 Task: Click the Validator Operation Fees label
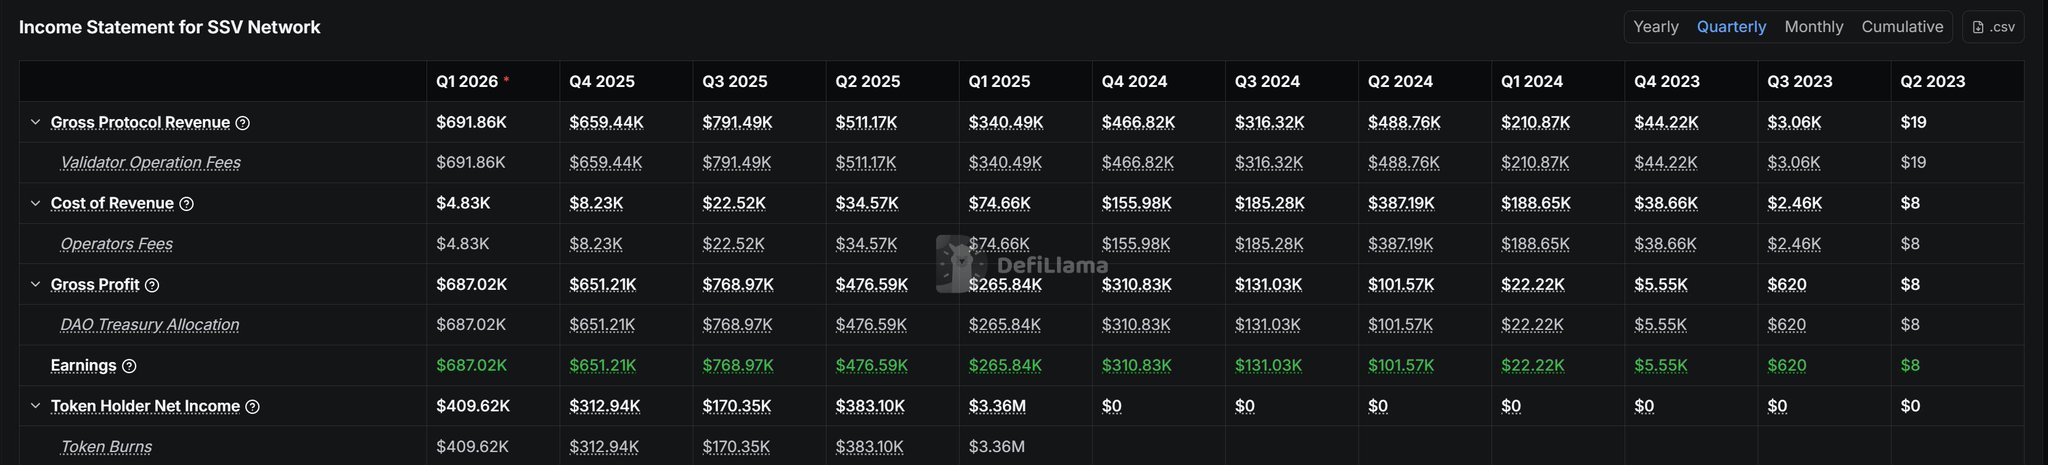[x=150, y=162]
